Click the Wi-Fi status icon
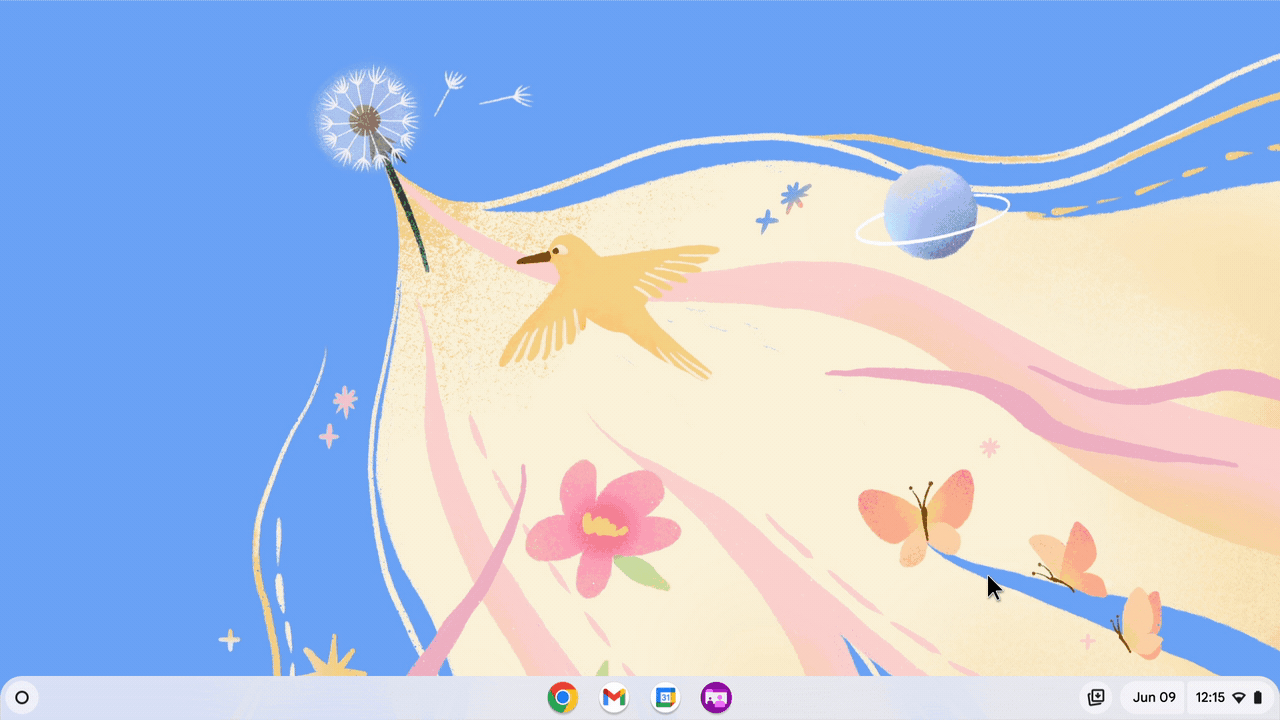1280x720 pixels. point(1239,698)
